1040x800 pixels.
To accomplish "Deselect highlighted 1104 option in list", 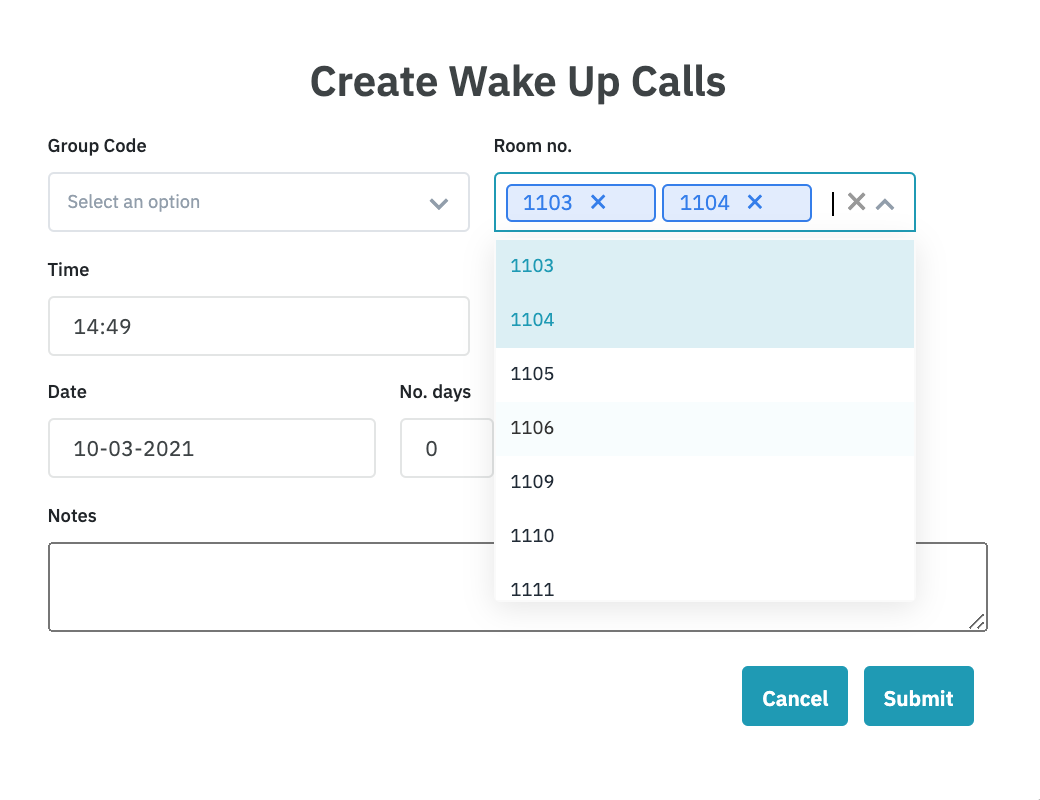I will (704, 320).
